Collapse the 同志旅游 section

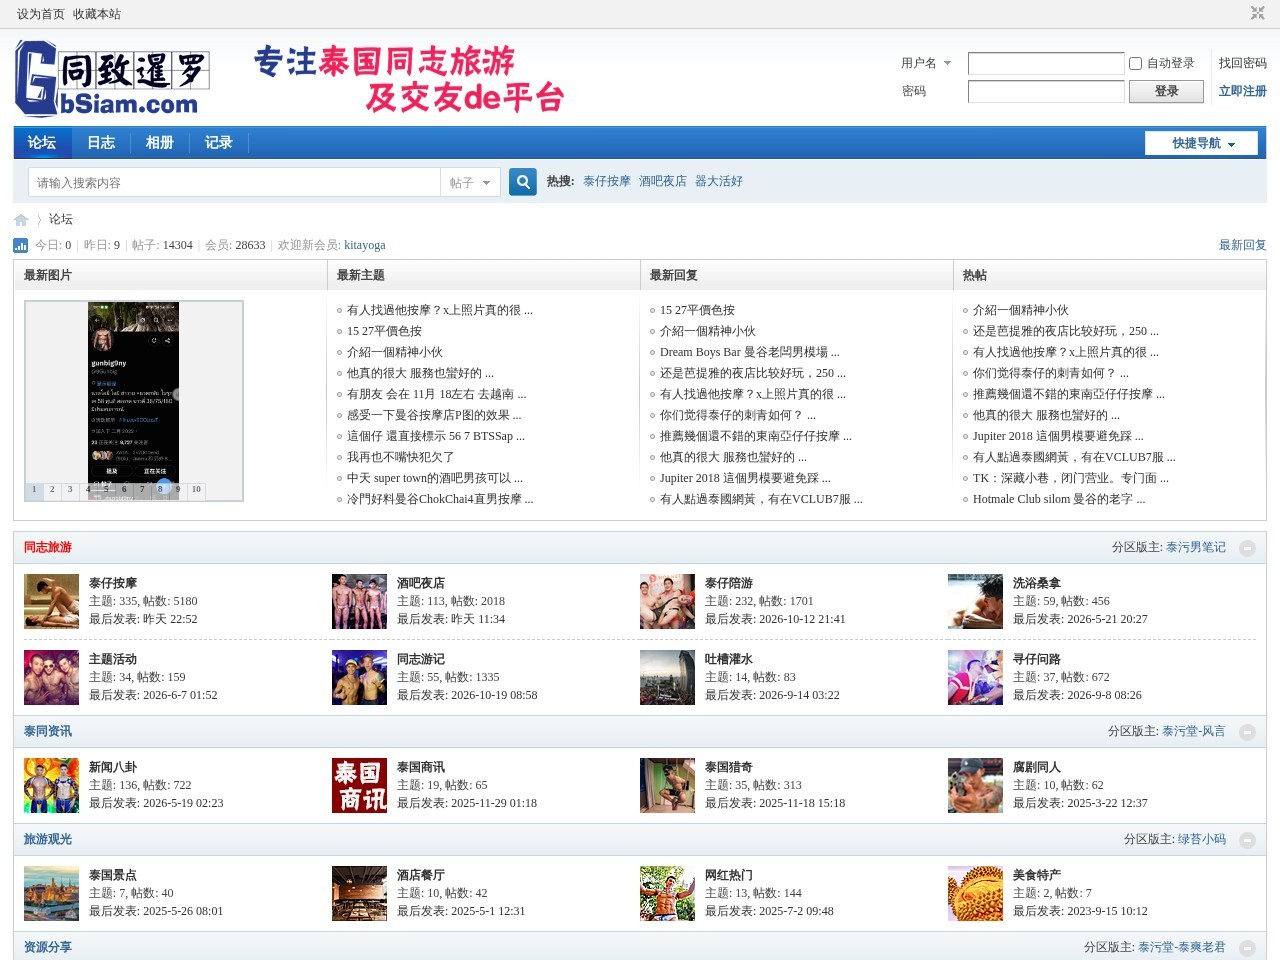[1247, 548]
